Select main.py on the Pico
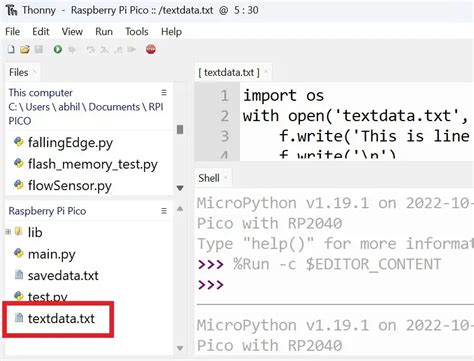The image size is (474, 361). point(52,254)
